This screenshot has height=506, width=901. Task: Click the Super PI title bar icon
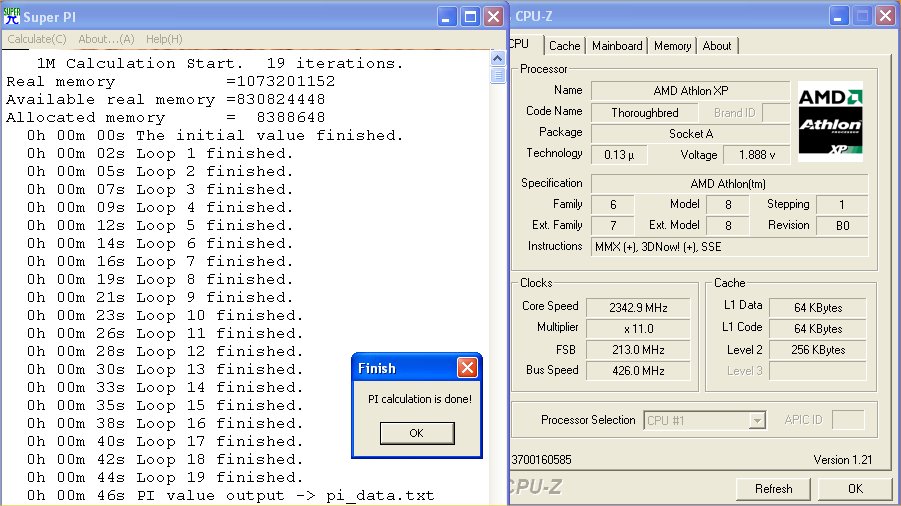(12, 16)
